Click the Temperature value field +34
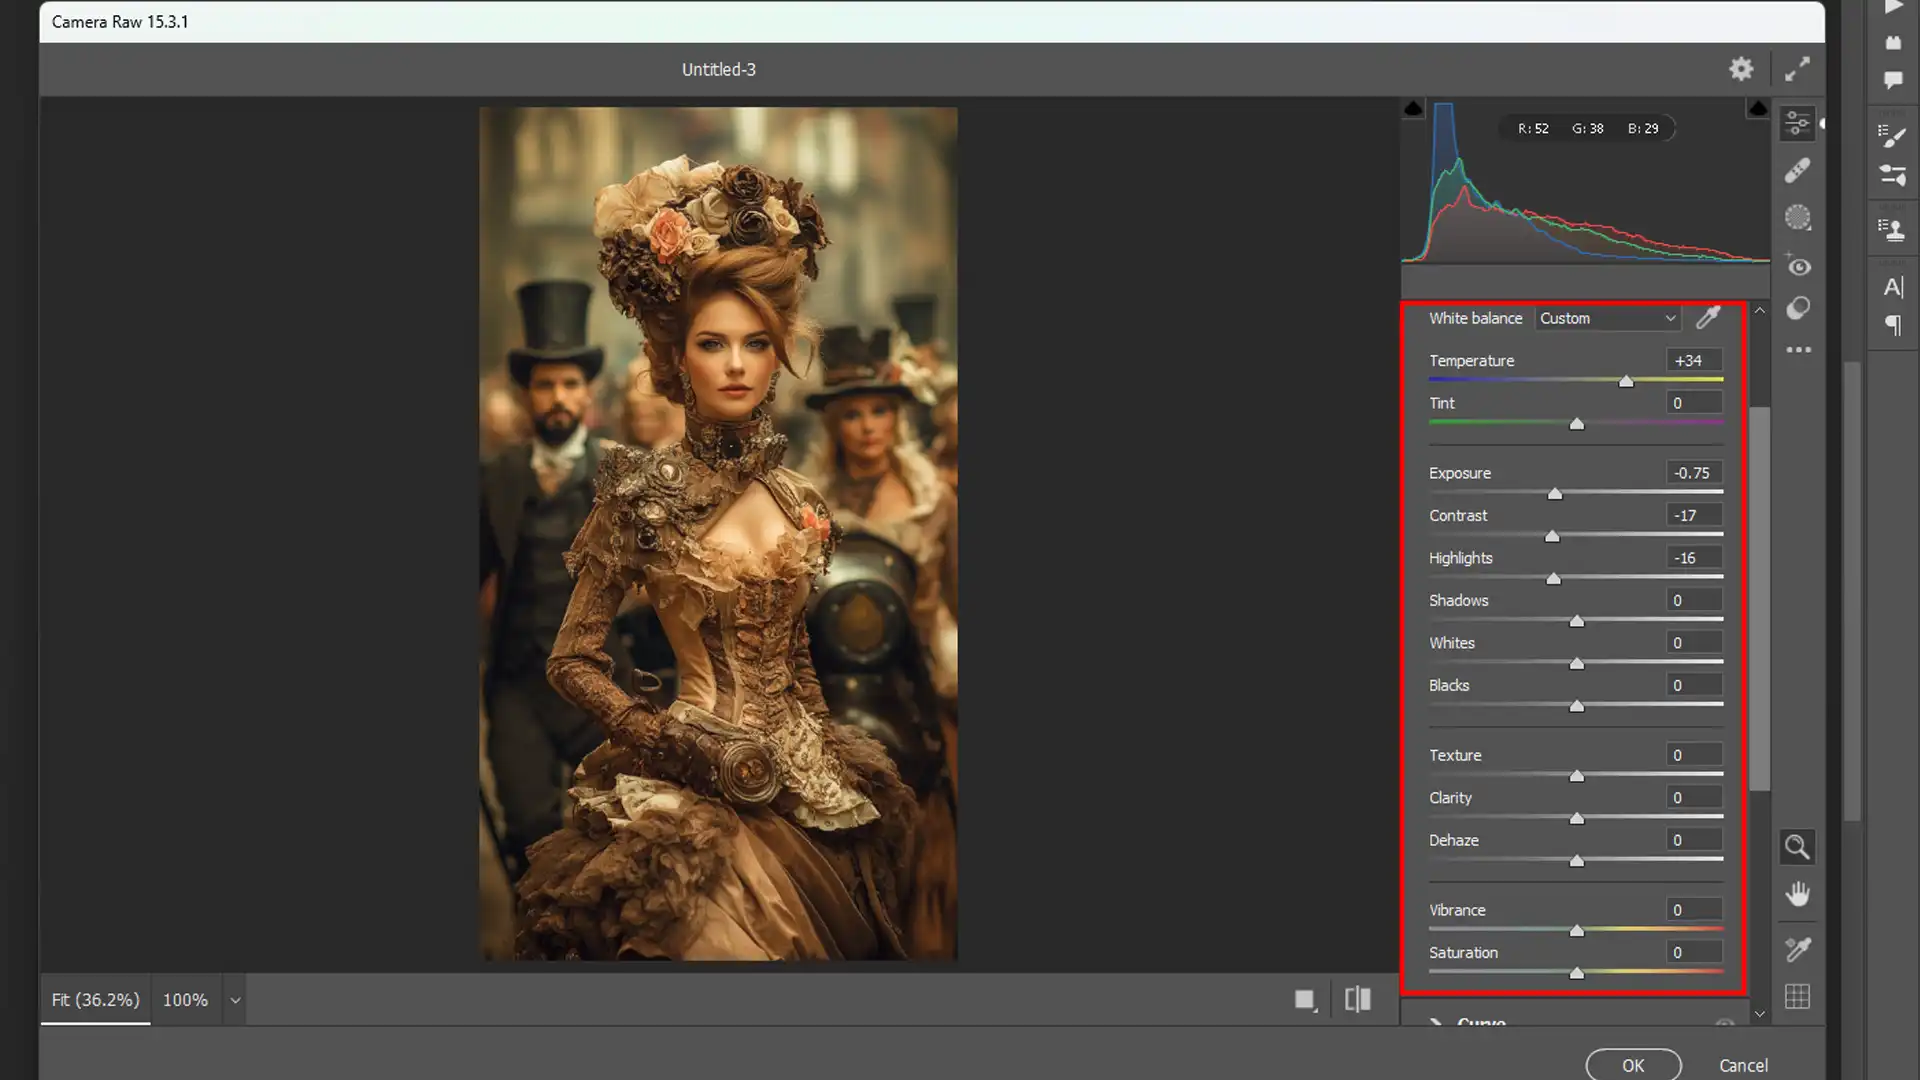1920x1080 pixels. (1694, 360)
